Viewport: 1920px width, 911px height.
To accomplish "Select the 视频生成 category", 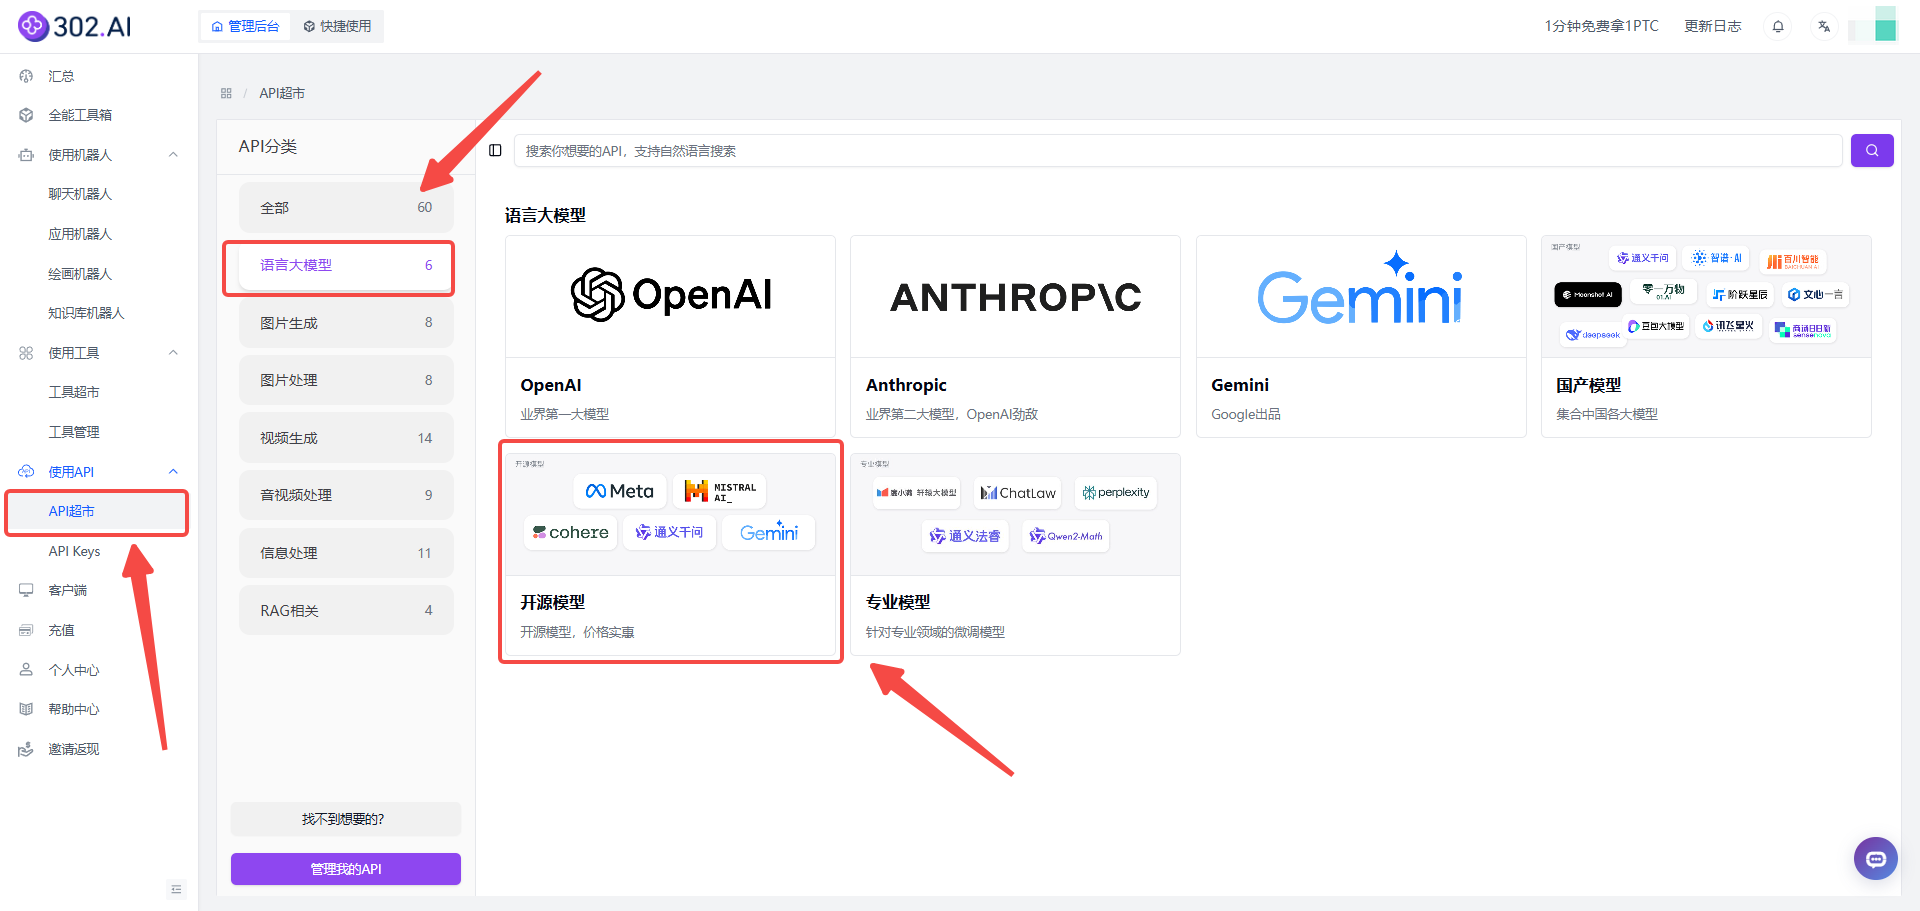I will 346,438.
